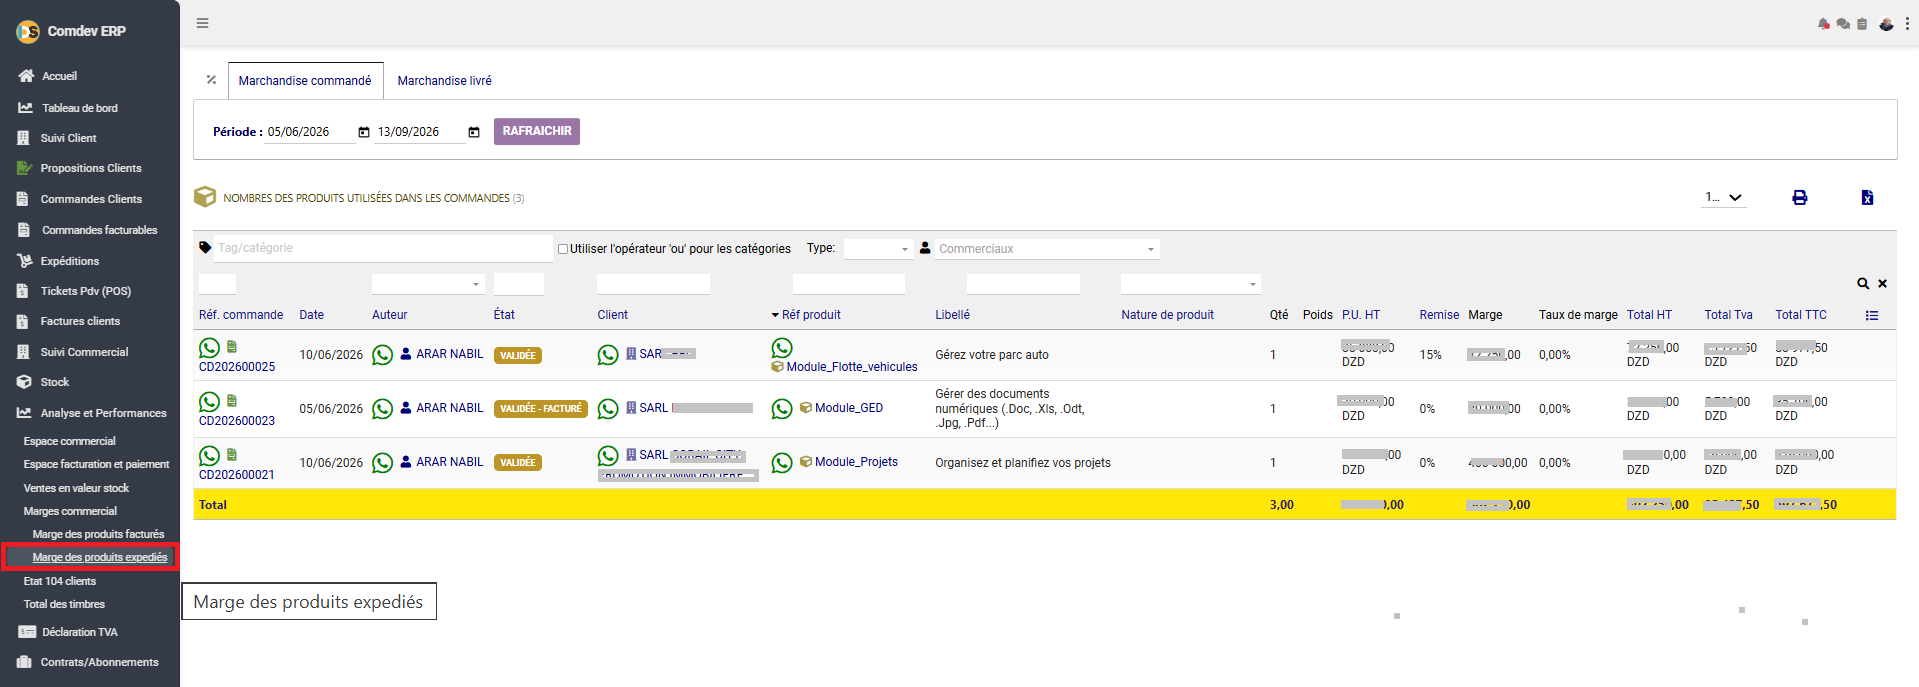The height and width of the screenshot is (687, 1919).
Task: Open Stock in the sidebar
Action: 55,382
